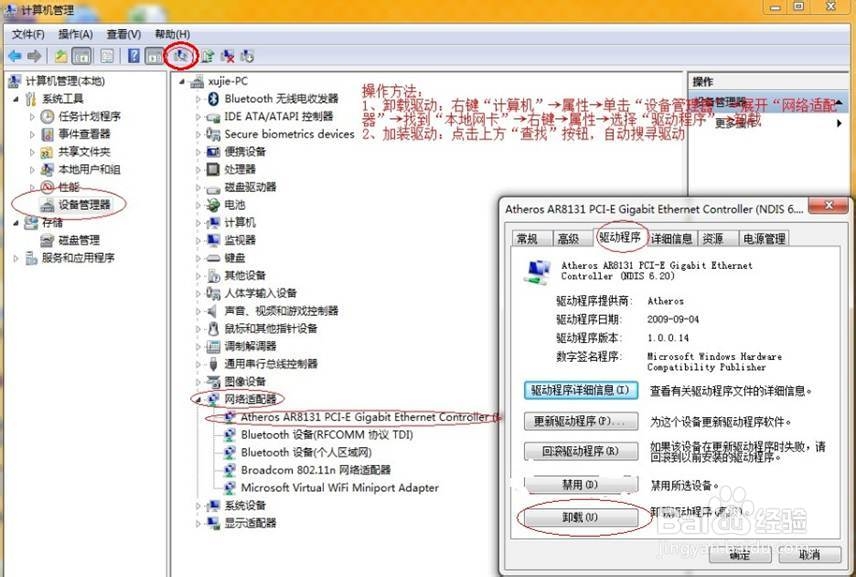Click the Secure biometrics devices icon
Image resolution: width=856 pixels, height=577 pixels.
coord(213,134)
